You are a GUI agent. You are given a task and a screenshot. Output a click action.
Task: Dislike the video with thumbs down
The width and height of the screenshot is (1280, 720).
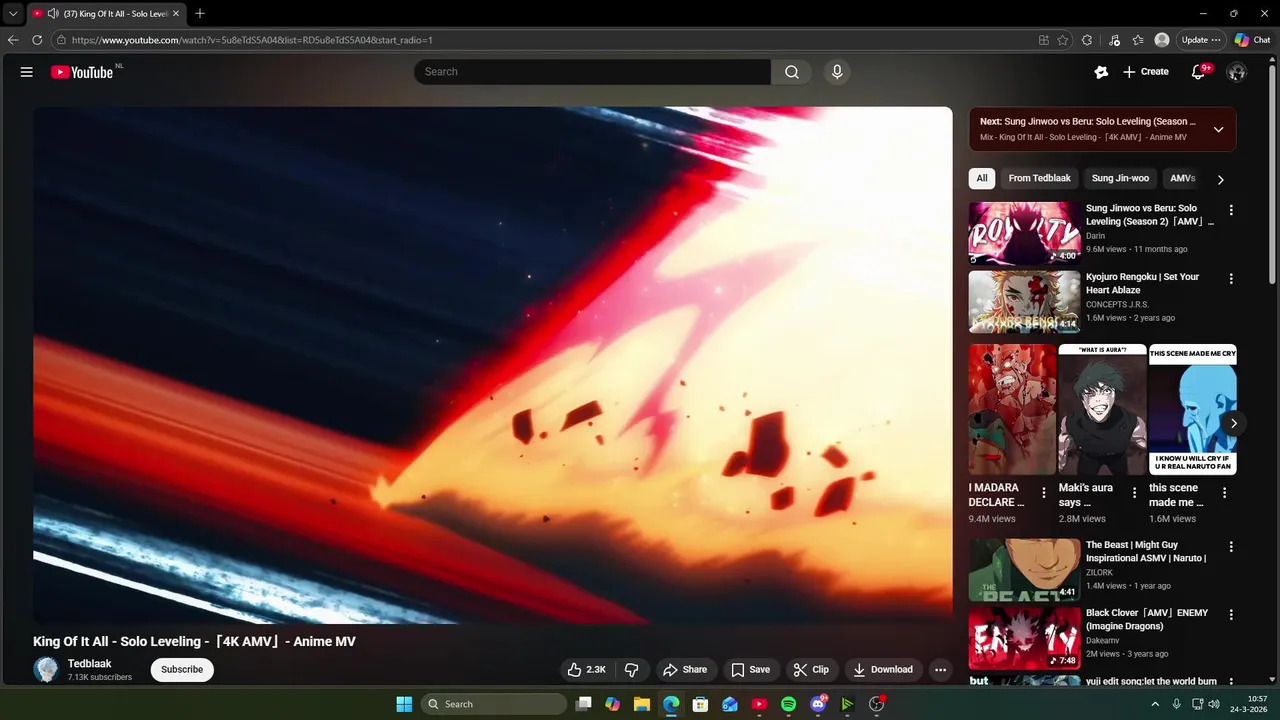coord(632,670)
